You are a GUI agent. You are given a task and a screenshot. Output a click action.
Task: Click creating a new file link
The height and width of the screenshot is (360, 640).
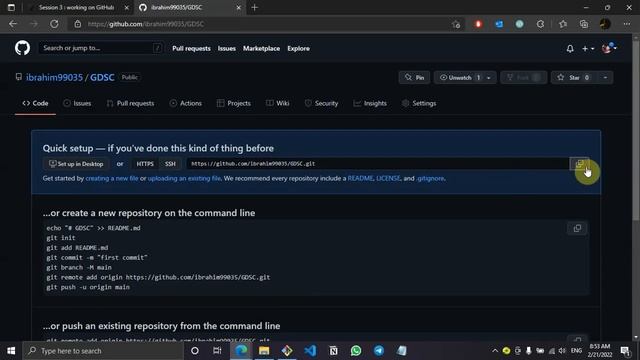[112, 178]
